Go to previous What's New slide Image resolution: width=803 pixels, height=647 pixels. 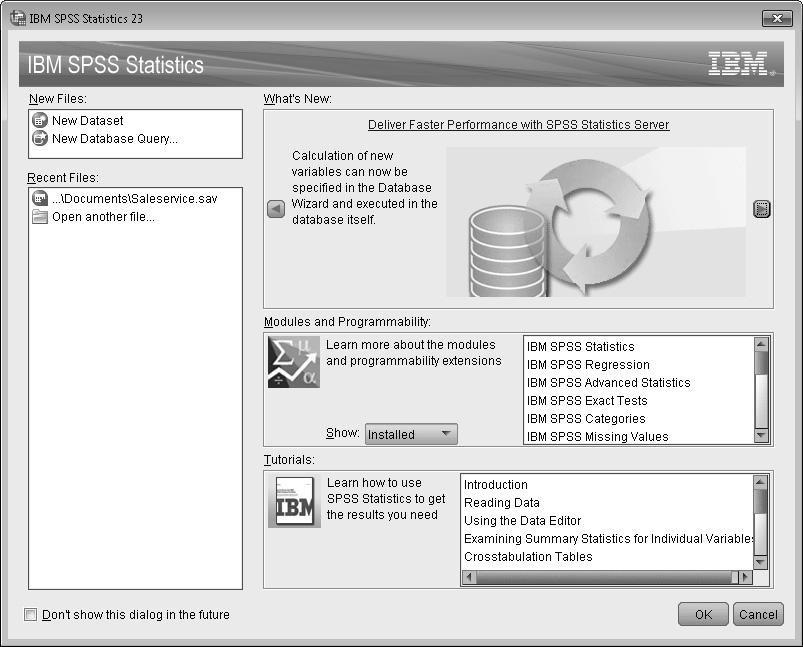tap(276, 208)
